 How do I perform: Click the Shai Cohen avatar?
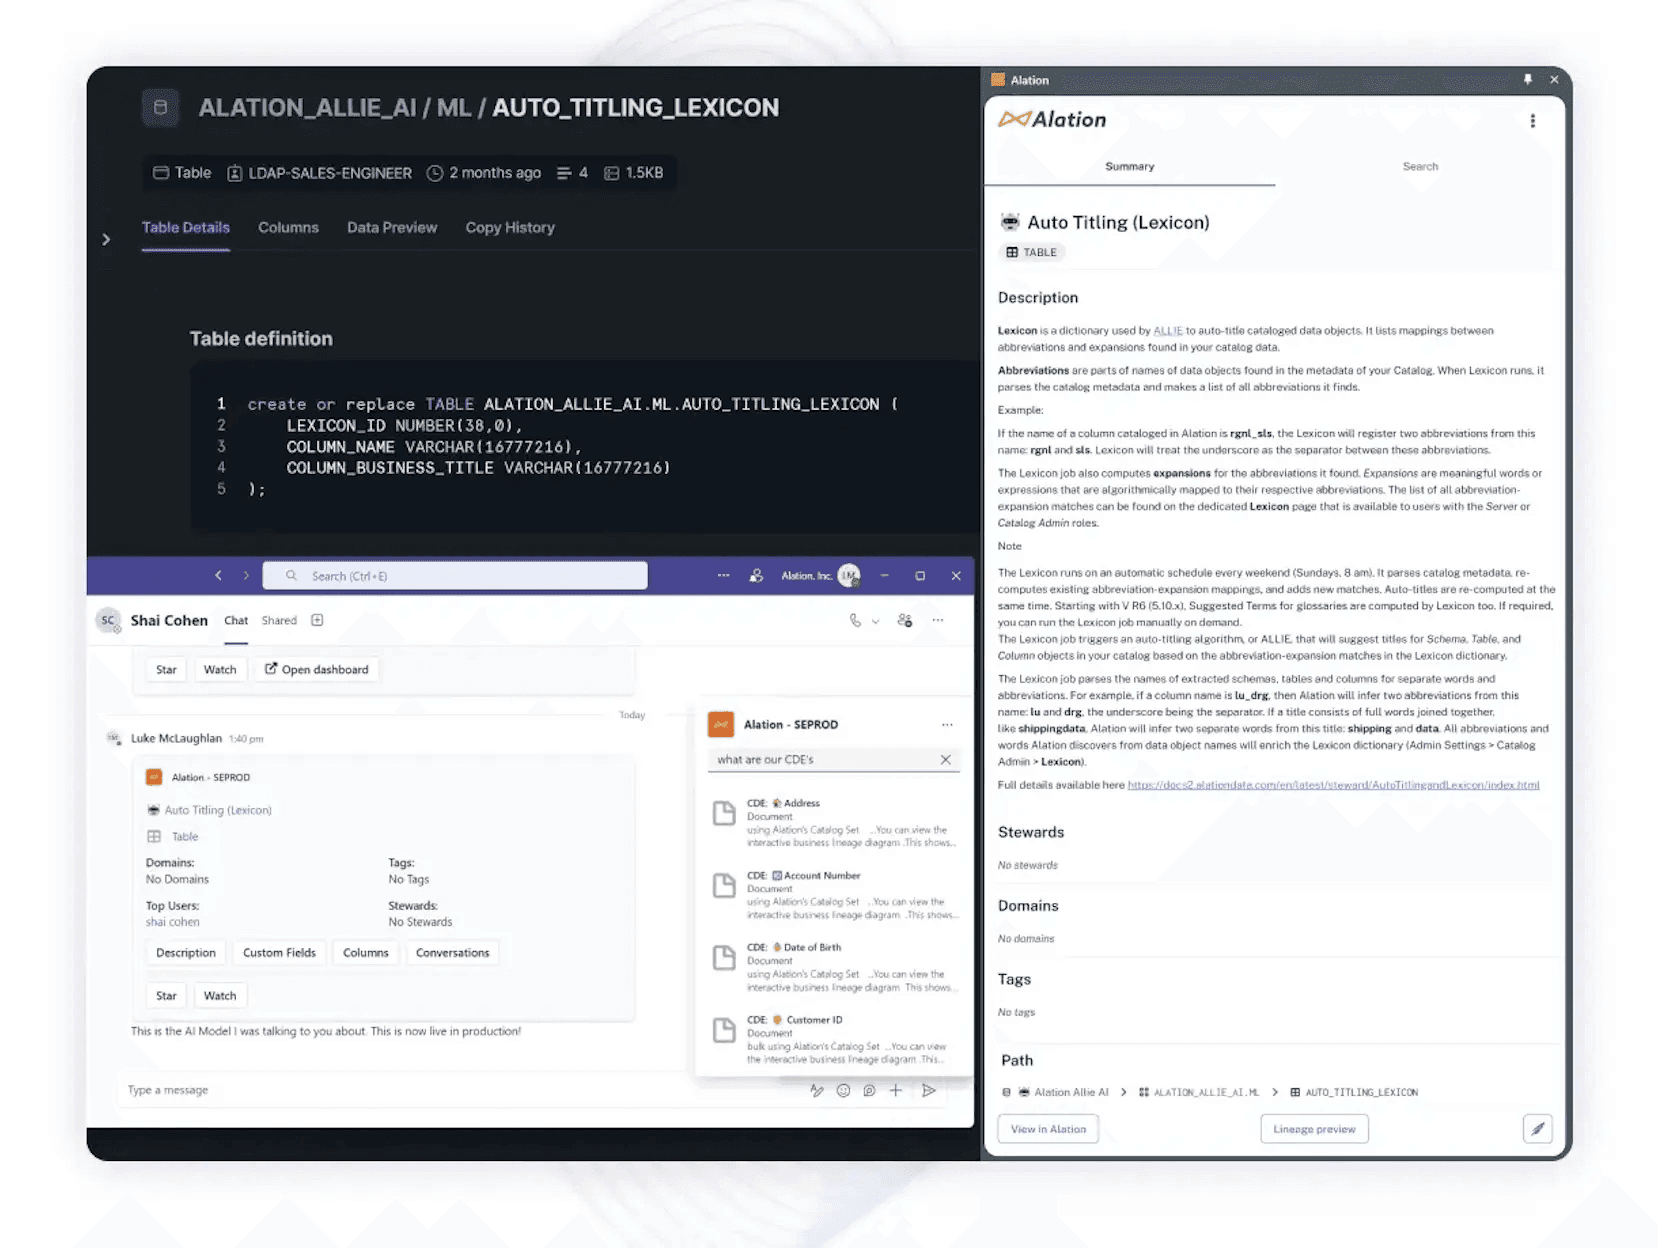108,621
